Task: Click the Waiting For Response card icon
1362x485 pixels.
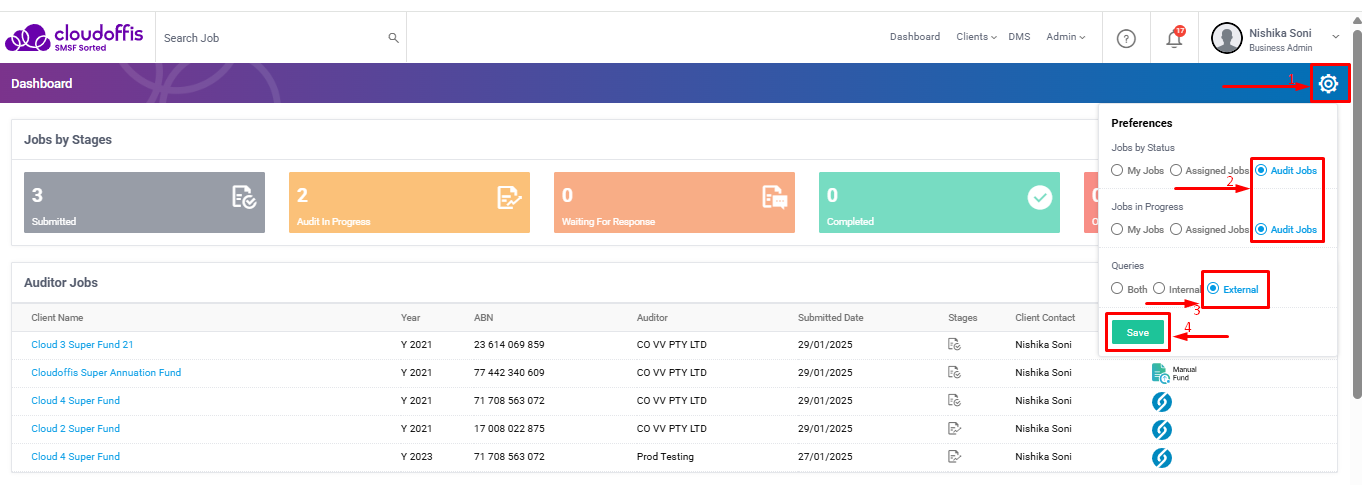Action: click(774, 197)
